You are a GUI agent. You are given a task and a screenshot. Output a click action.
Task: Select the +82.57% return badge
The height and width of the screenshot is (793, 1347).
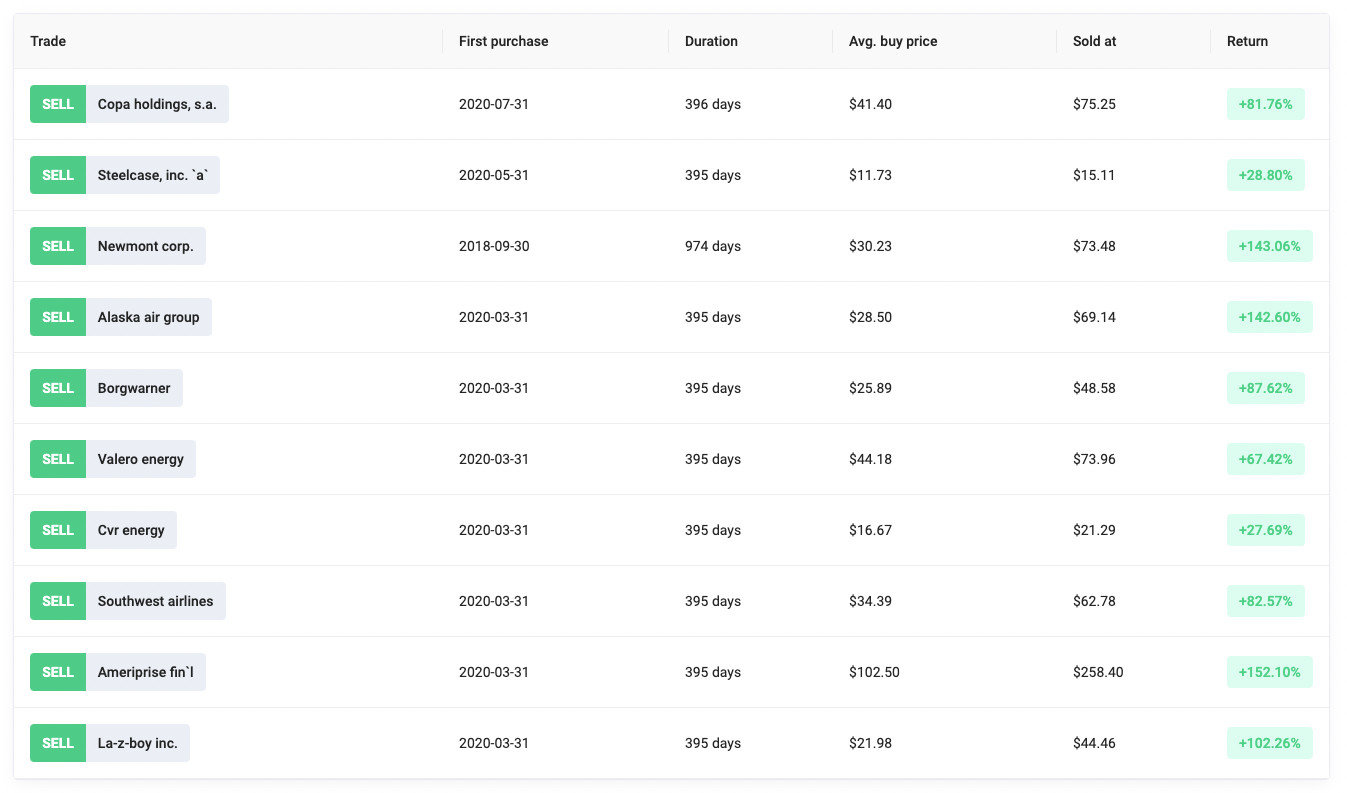1265,601
